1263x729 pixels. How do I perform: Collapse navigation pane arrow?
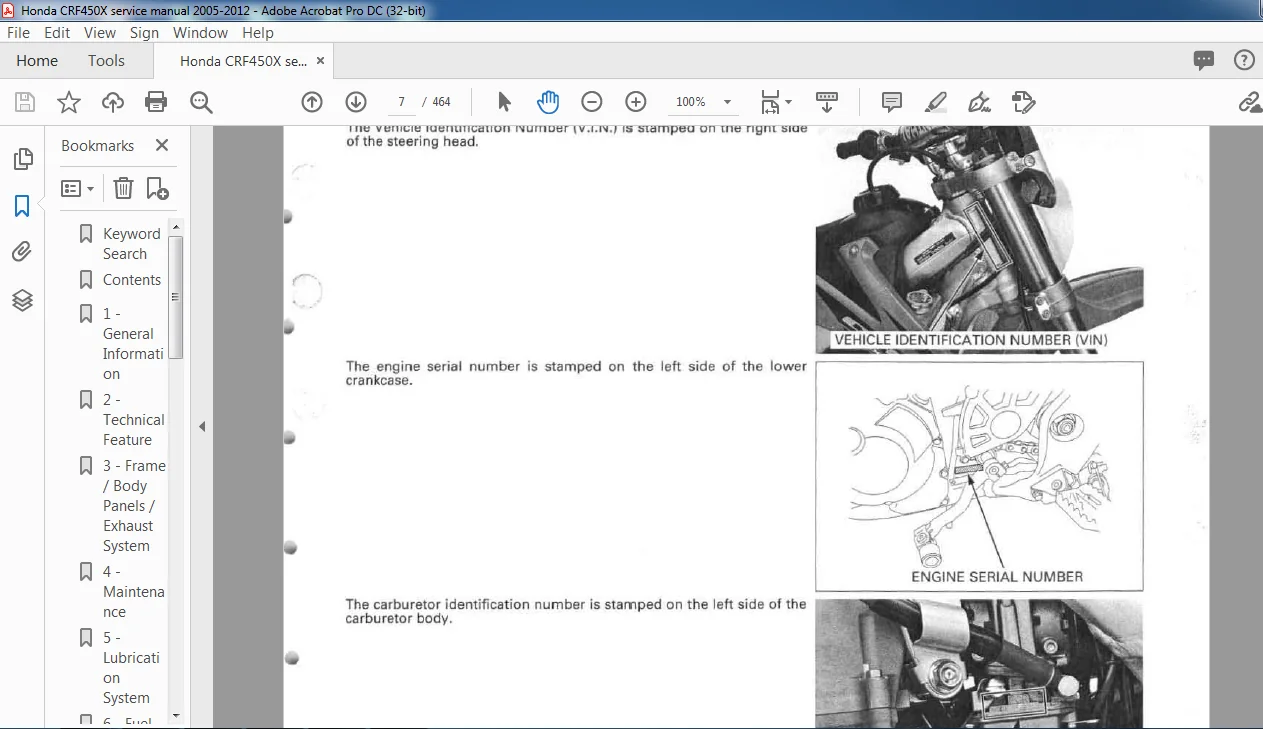[x=202, y=426]
